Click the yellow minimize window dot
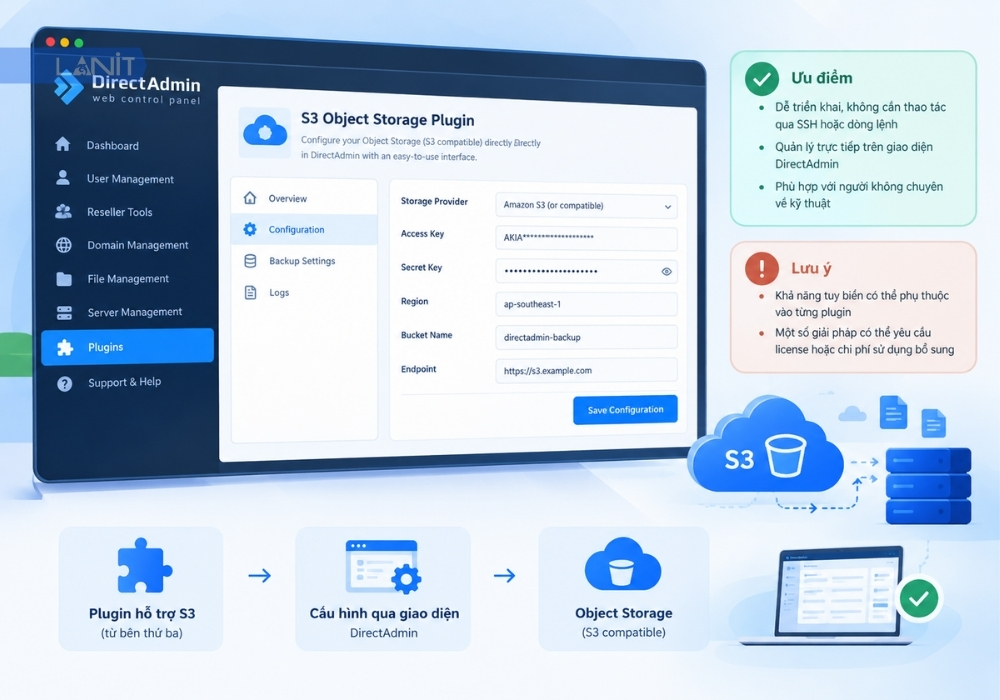The image size is (1000, 700). pyautogui.click(x=64, y=42)
